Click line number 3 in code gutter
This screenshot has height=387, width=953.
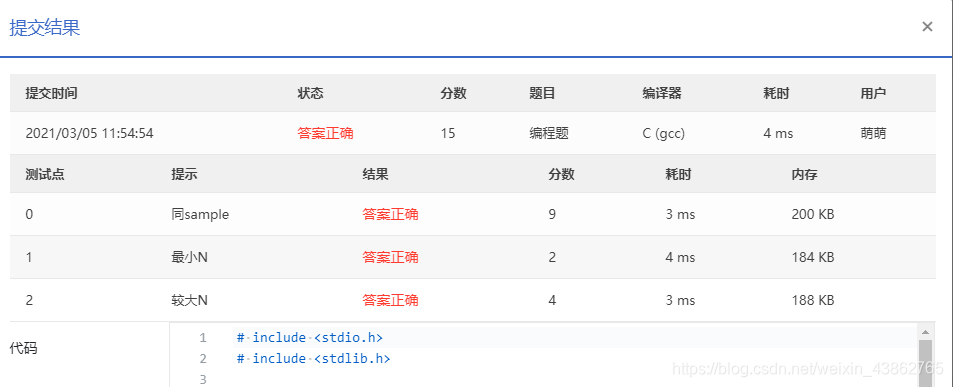203,380
